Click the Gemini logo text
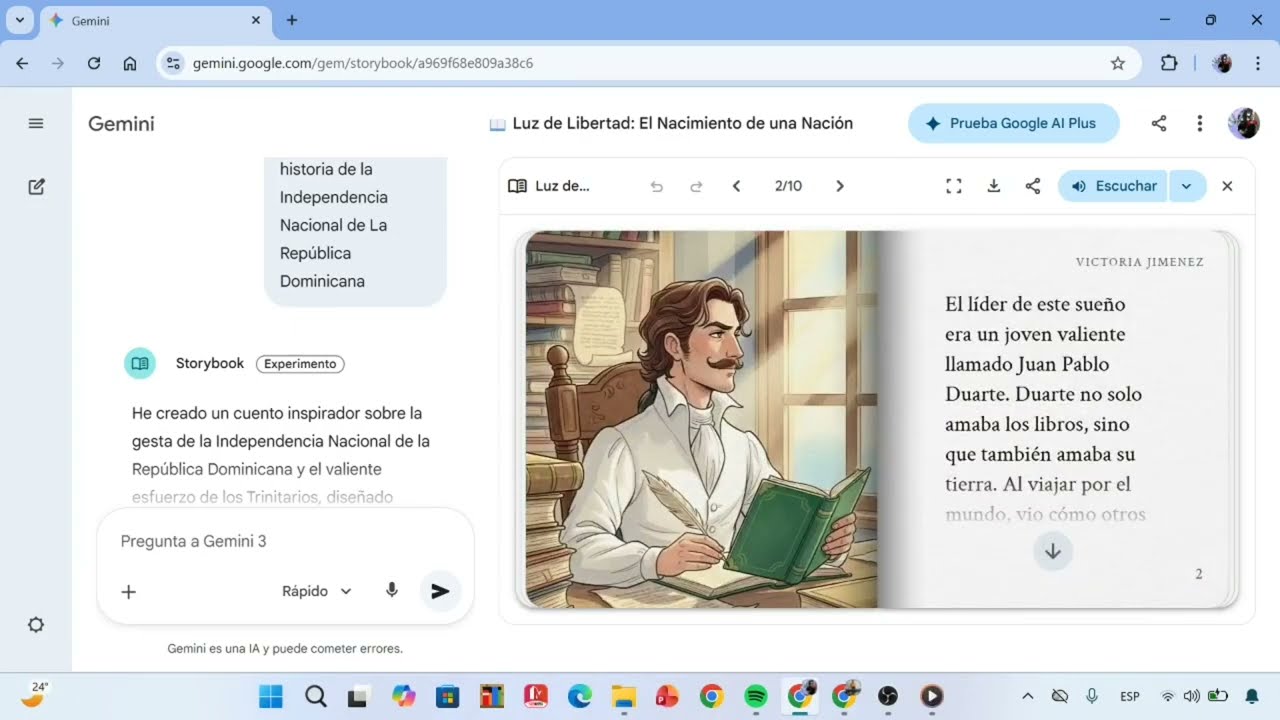Image resolution: width=1280 pixels, height=720 pixels. pos(121,124)
